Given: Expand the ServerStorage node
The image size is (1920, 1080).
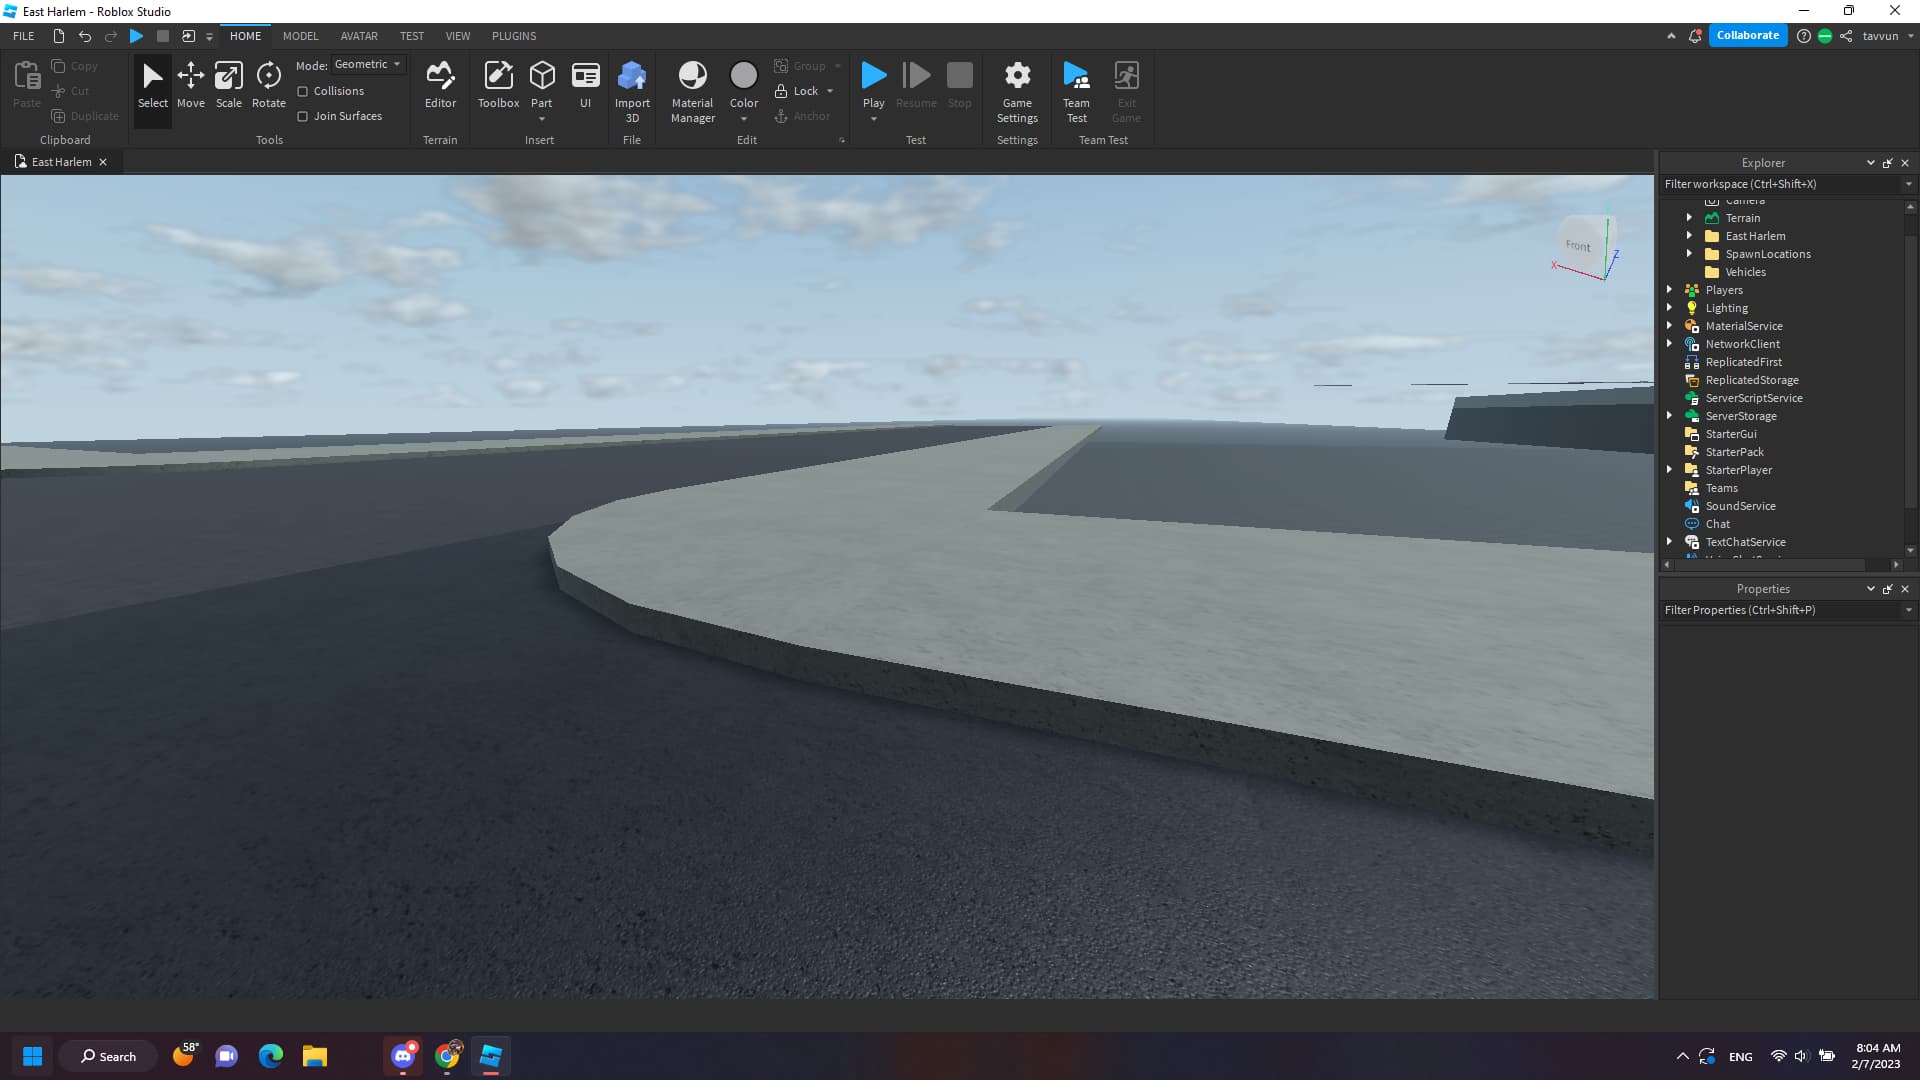Looking at the screenshot, I should coord(1669,416).
